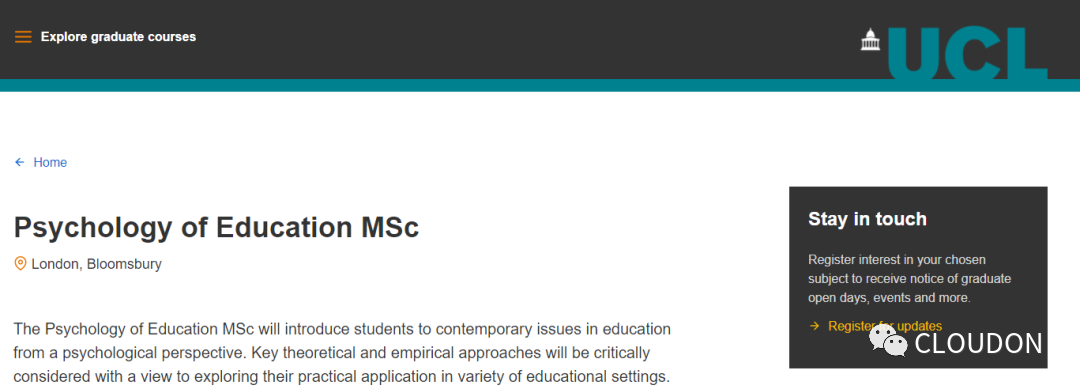Click the orange location pin icon
This screenshot has width=1080, height=389.
point(21,264)
